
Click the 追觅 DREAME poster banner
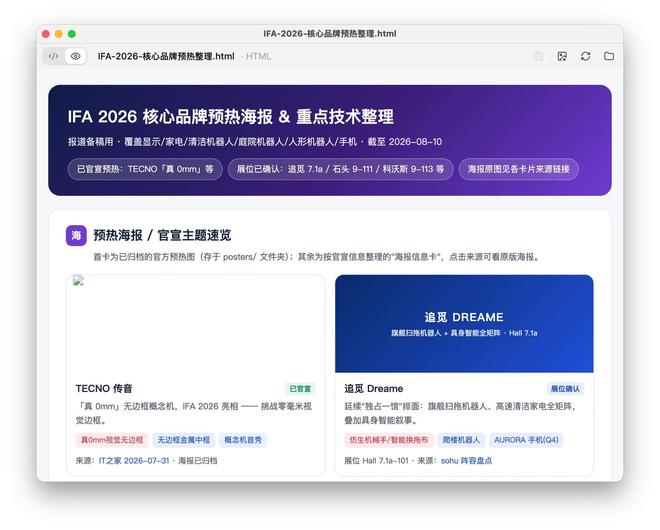[464, 324]
